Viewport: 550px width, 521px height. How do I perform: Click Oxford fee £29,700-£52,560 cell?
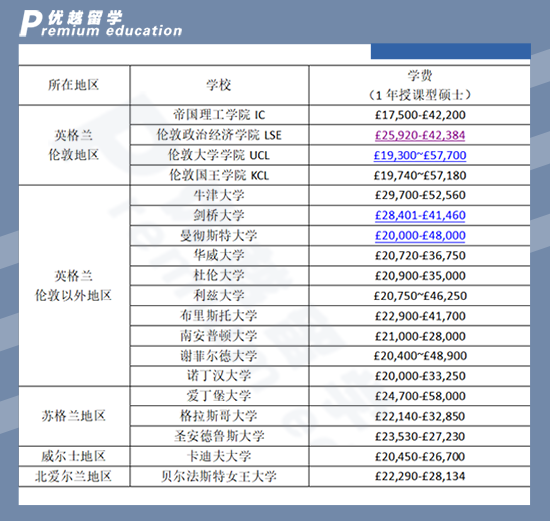pos(420,195)
